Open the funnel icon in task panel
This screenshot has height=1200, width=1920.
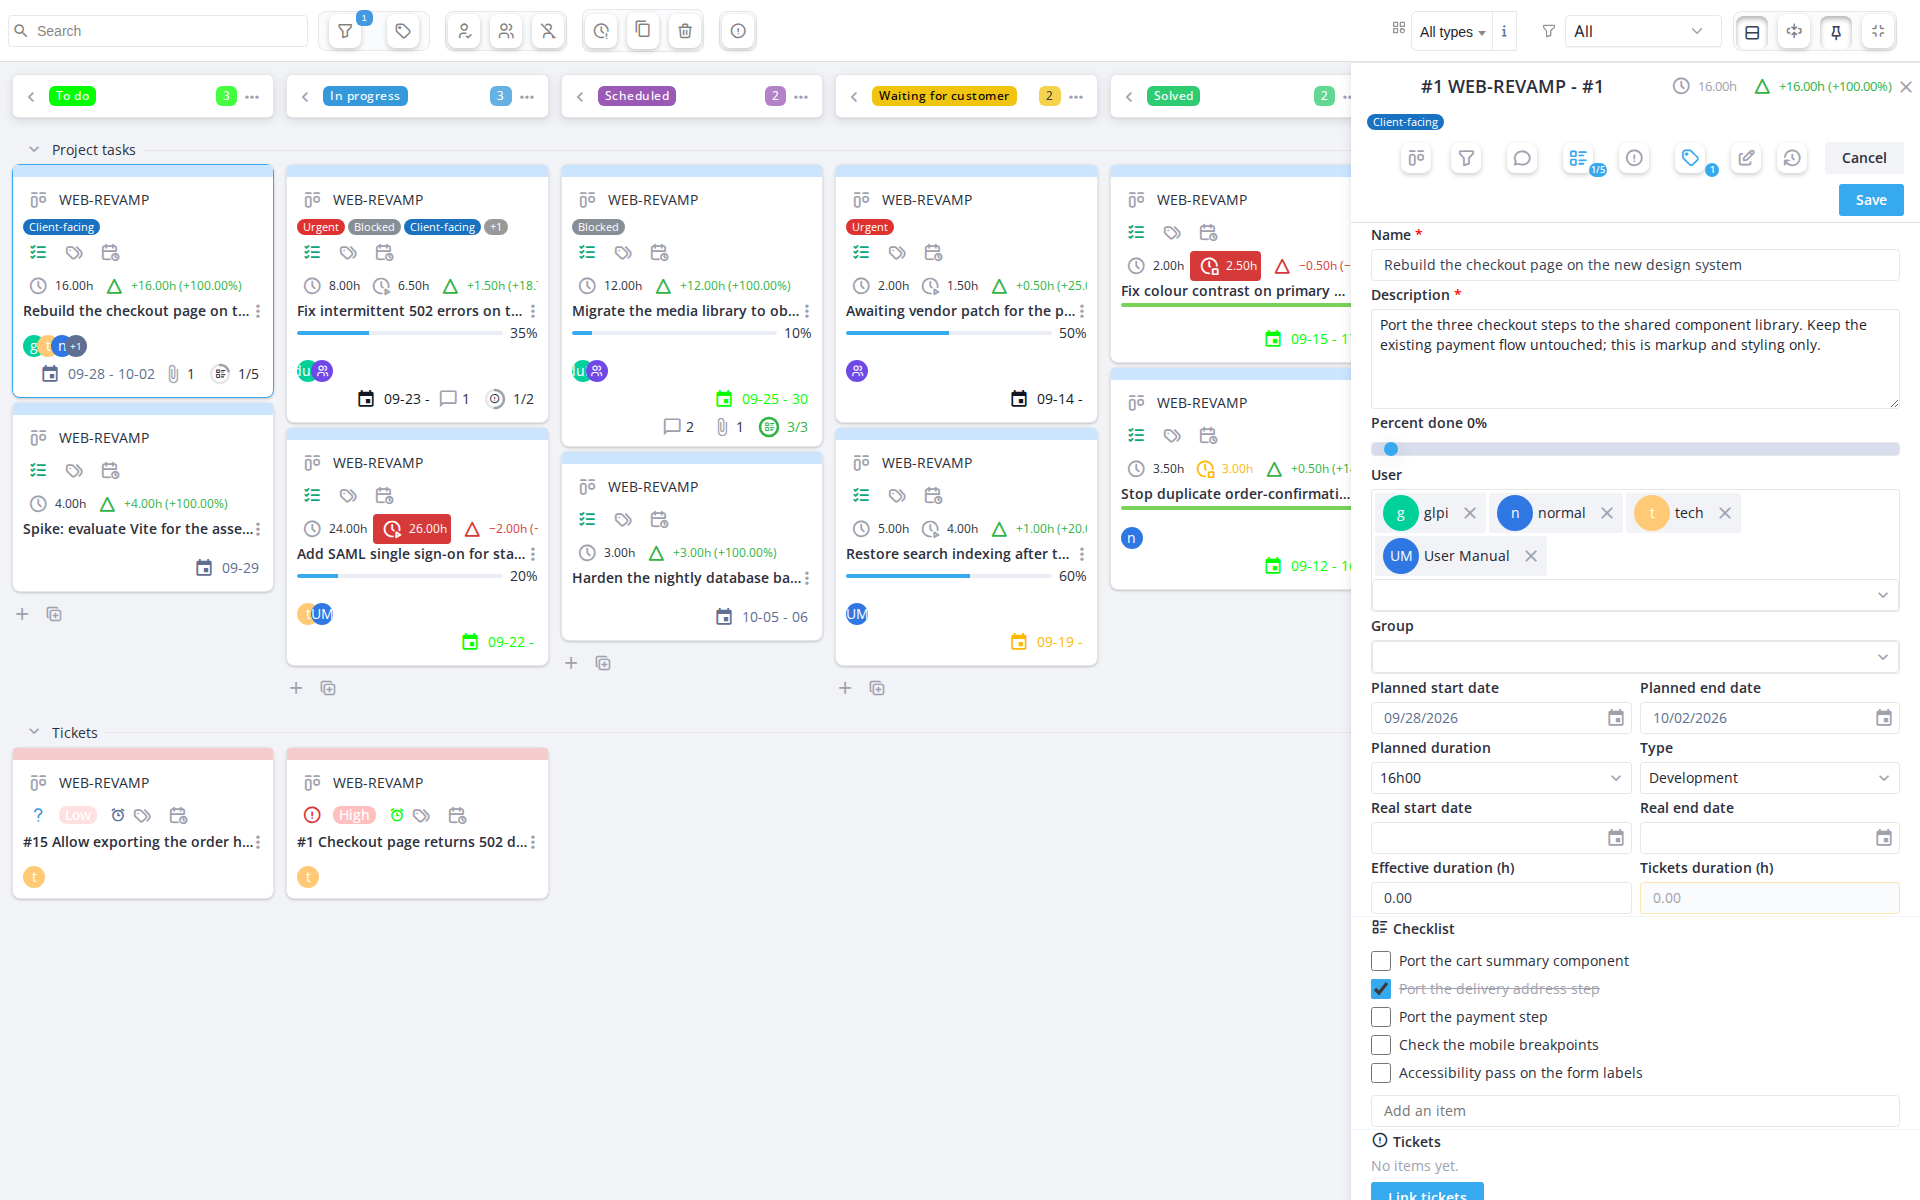coord(1466,158)
